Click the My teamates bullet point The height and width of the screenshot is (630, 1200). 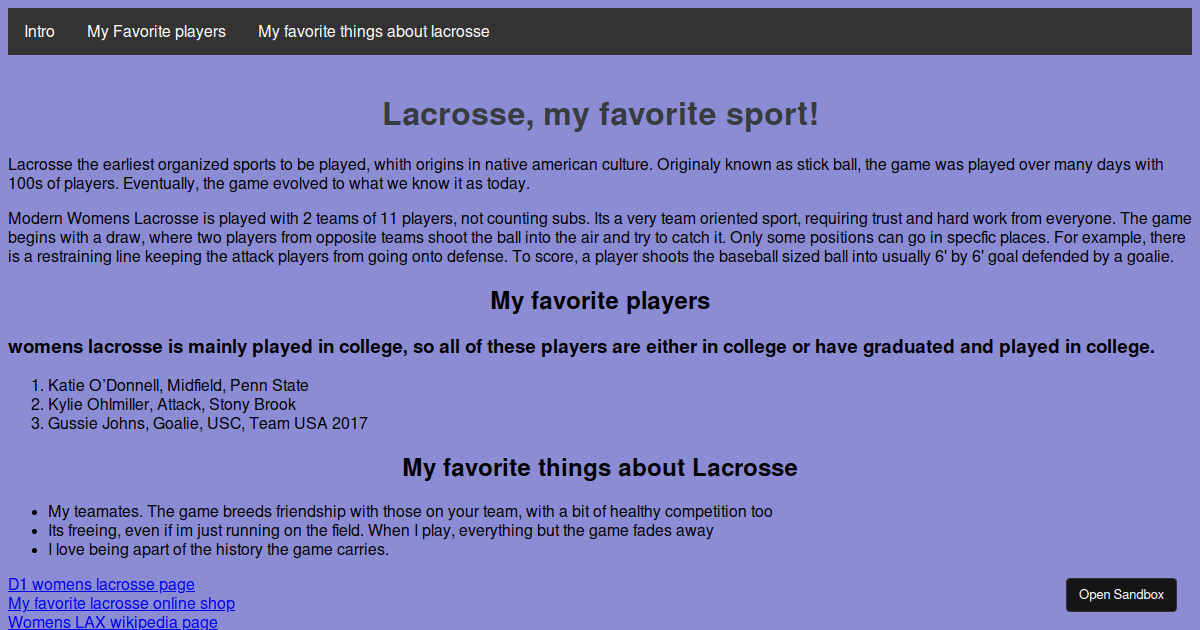click(410, 511)
